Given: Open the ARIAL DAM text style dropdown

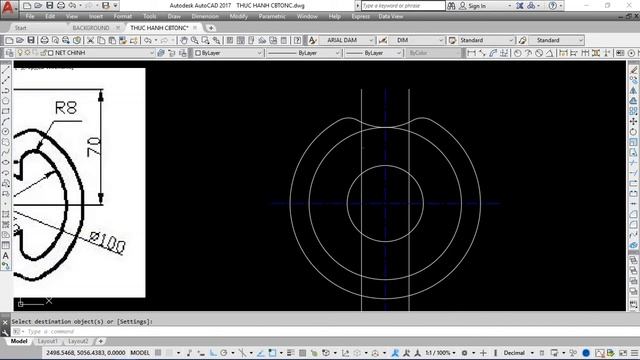Looking at the screenshot, I should pyautogui.click(x=371, y=40).
